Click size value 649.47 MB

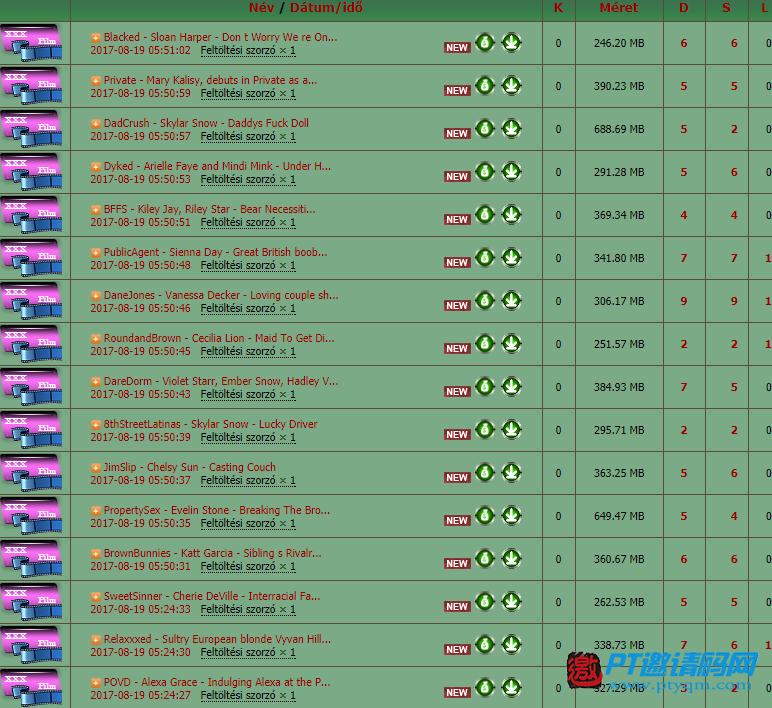point(619,516)
